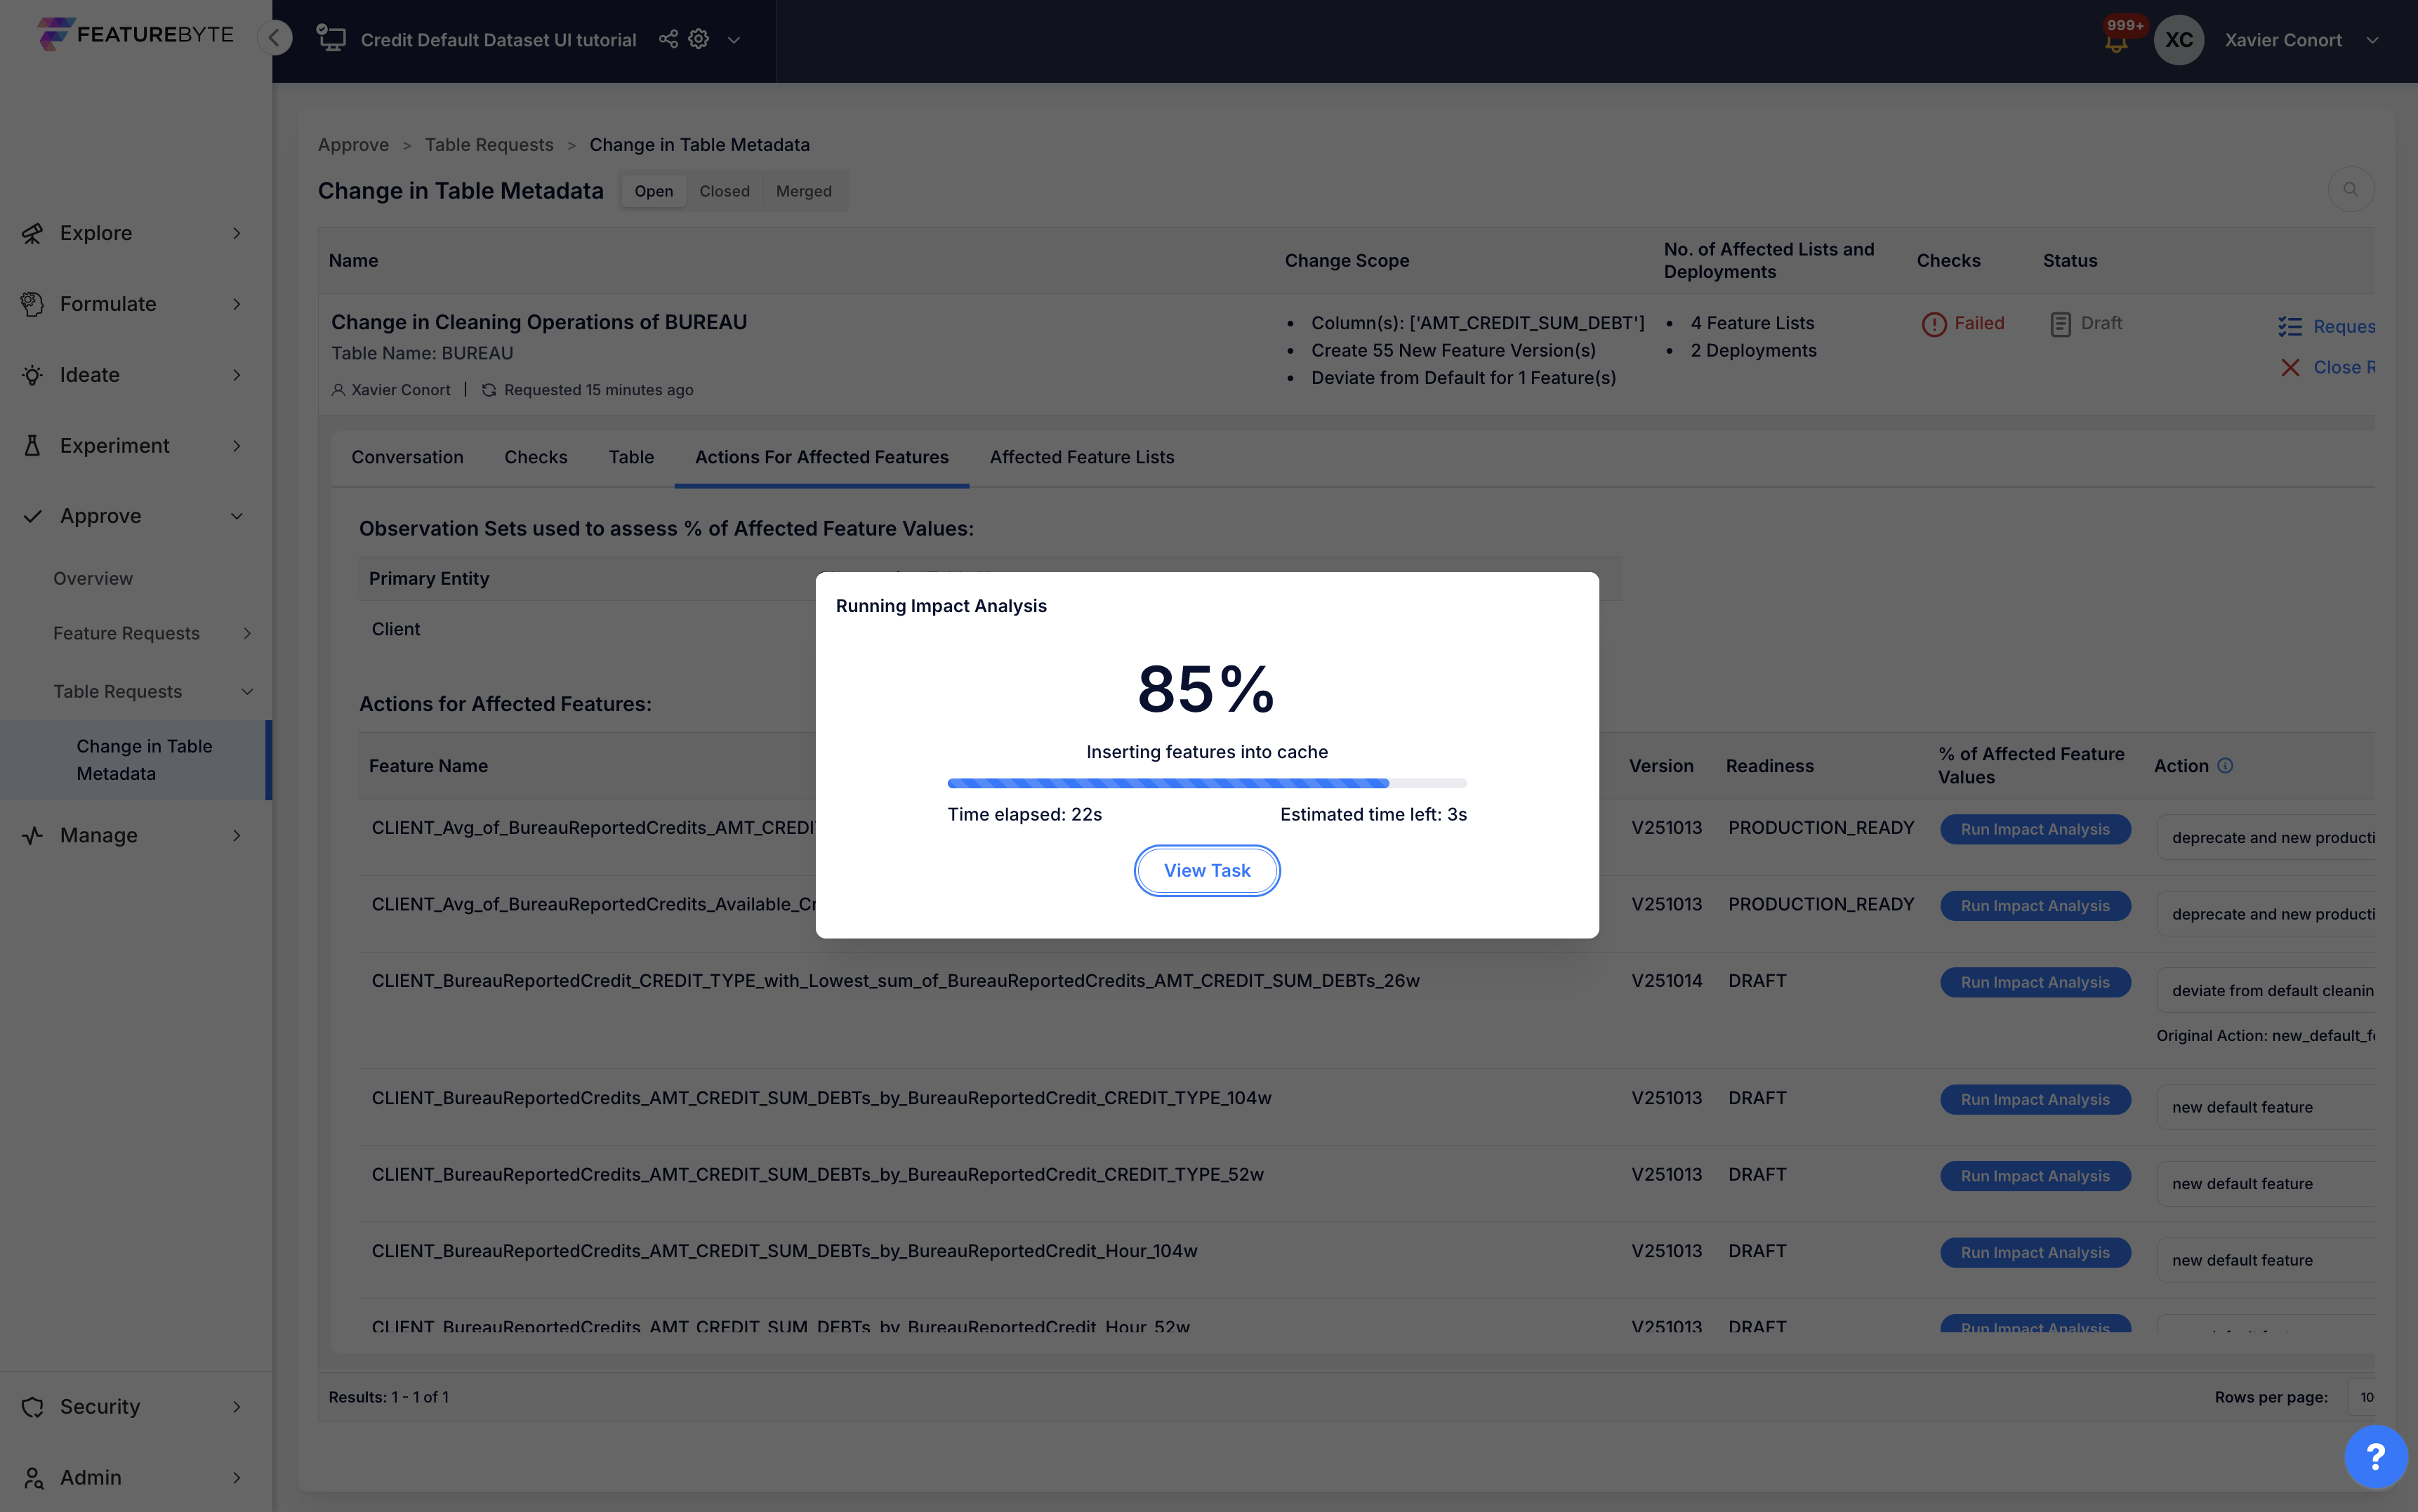Open the catalog settings gear icon

click(699, 39)
